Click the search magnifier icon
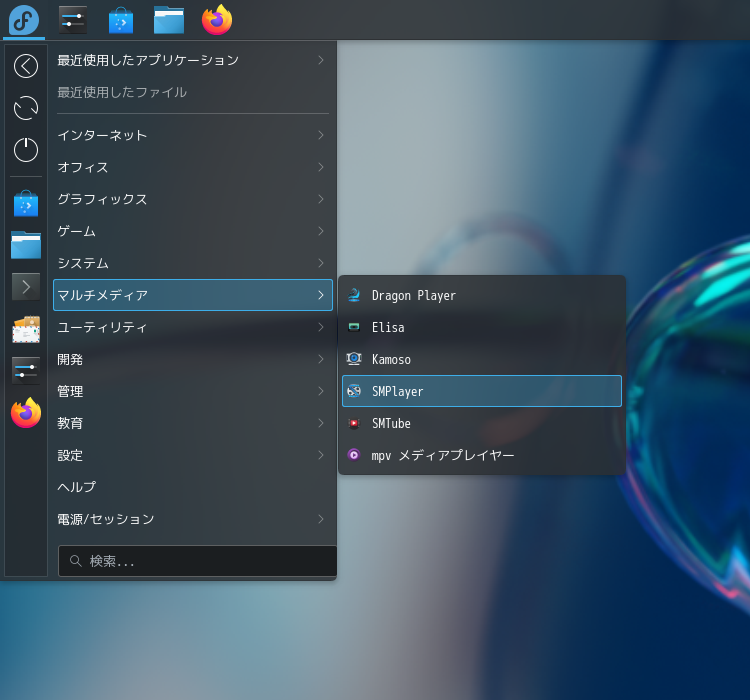 [76, 561]
